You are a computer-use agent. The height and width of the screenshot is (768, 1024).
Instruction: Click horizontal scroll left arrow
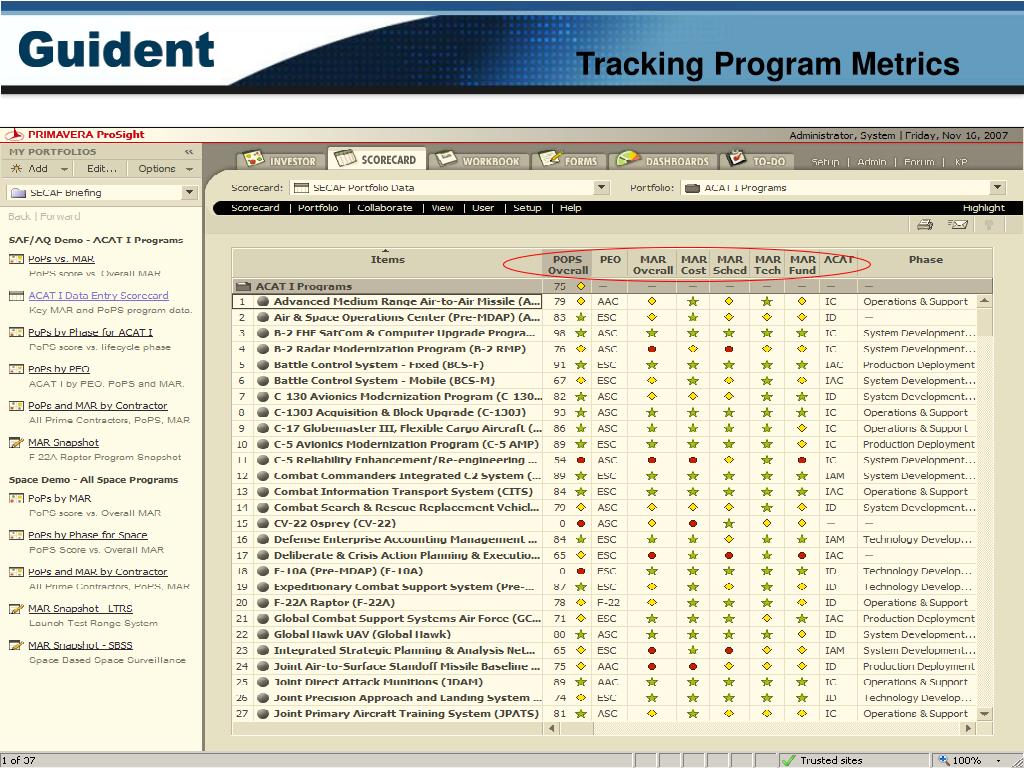(x=552, y=728)
